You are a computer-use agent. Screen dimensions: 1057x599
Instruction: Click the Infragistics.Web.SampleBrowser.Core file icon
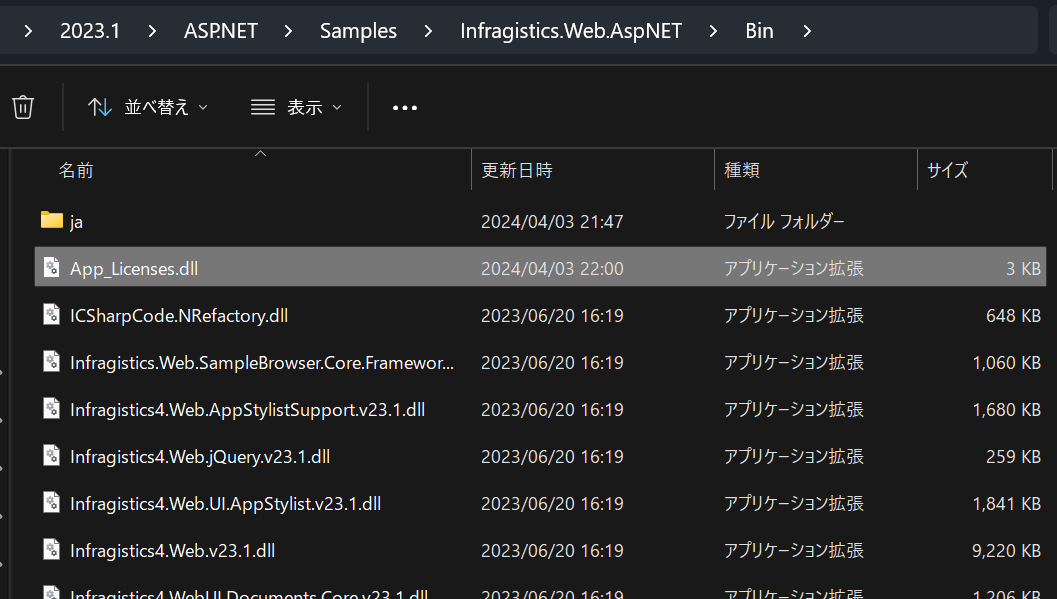[x=52, y=362]
